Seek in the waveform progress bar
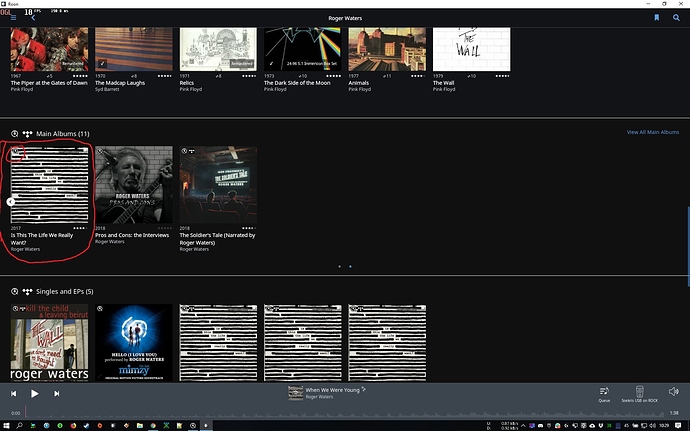Image resolution: width=690 pixels, height=431 pixels. point(344,413)
